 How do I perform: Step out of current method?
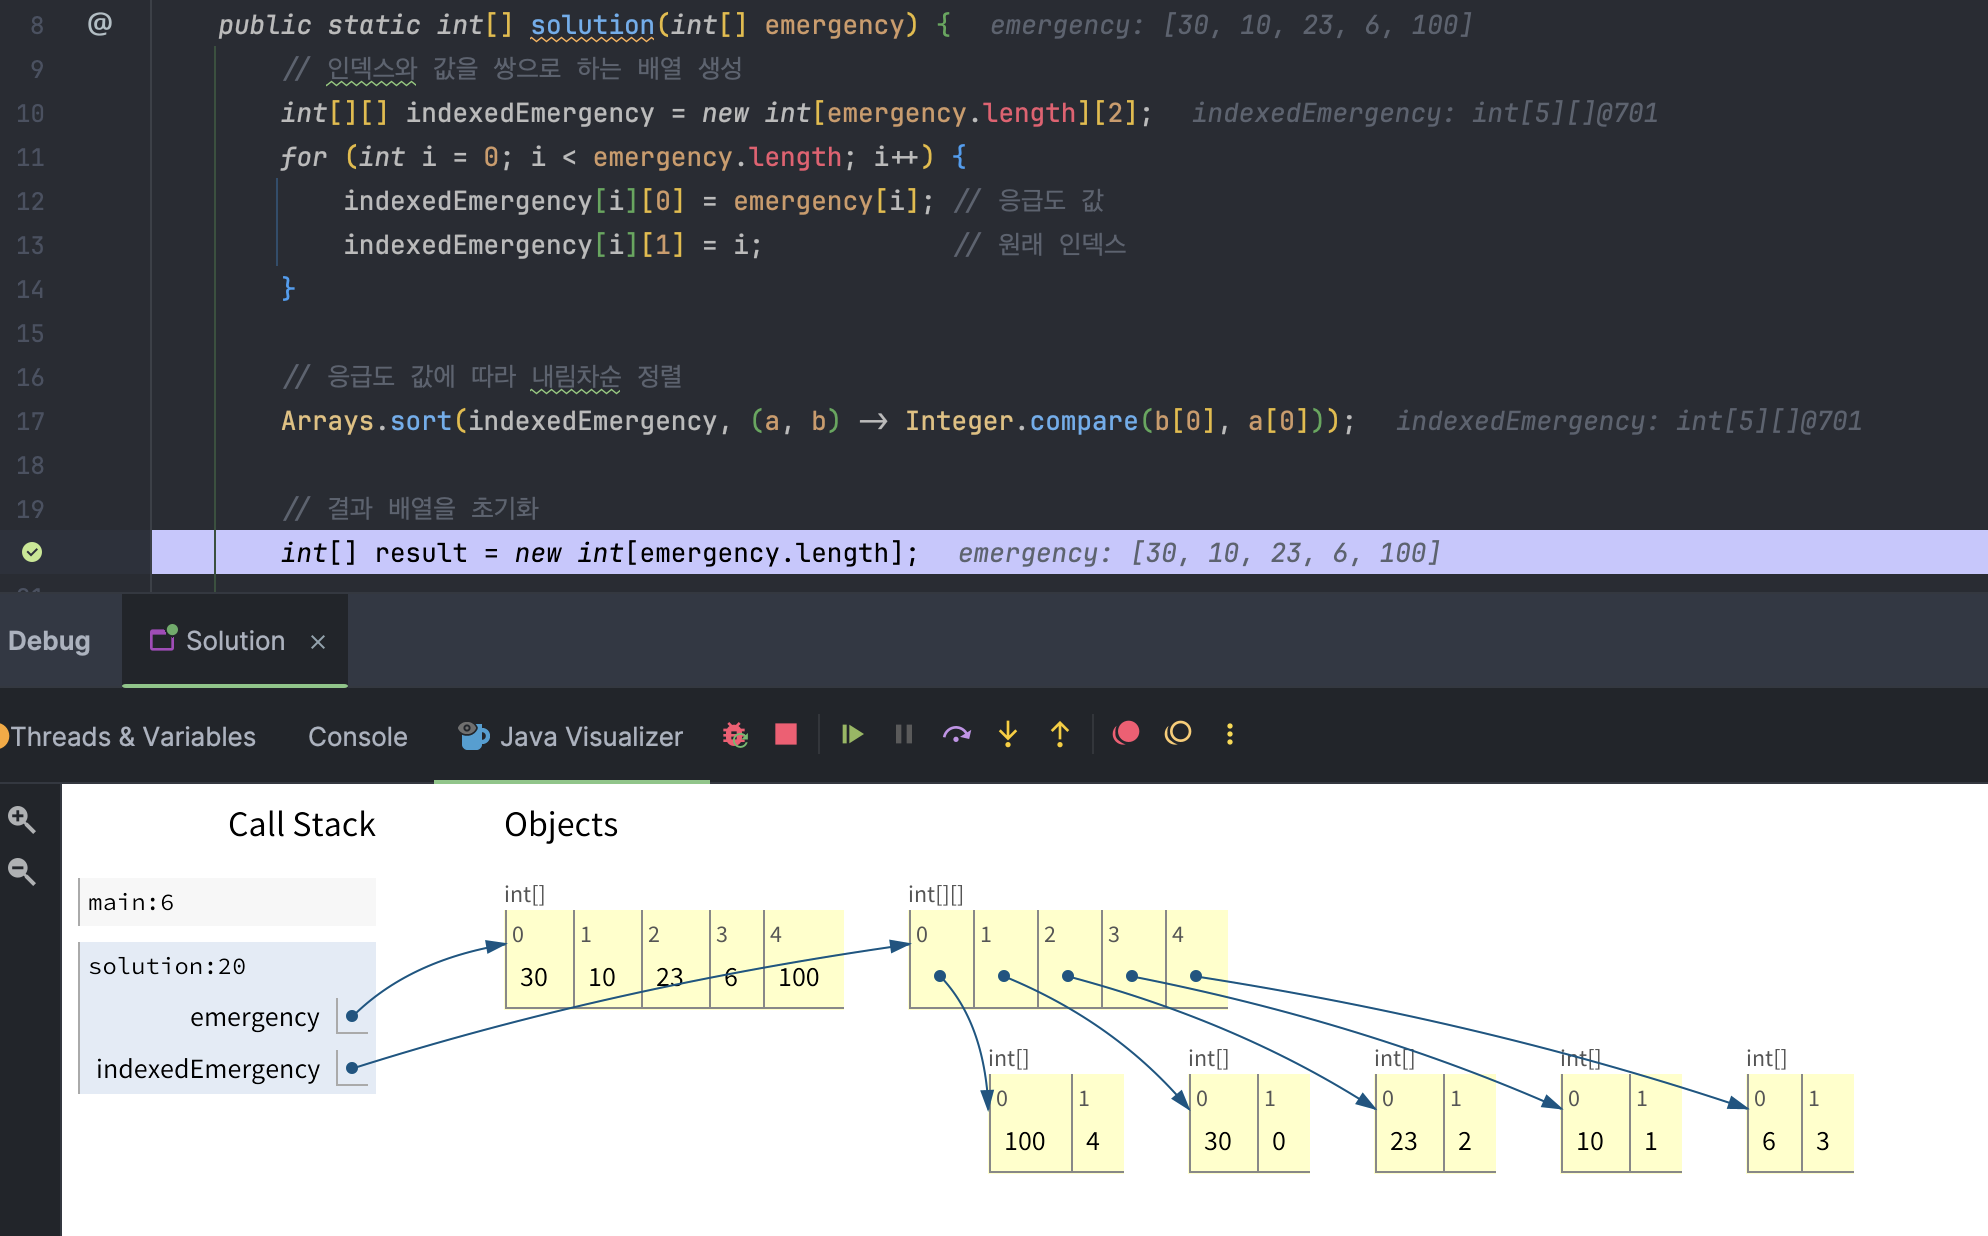[x=1060, y=735]
